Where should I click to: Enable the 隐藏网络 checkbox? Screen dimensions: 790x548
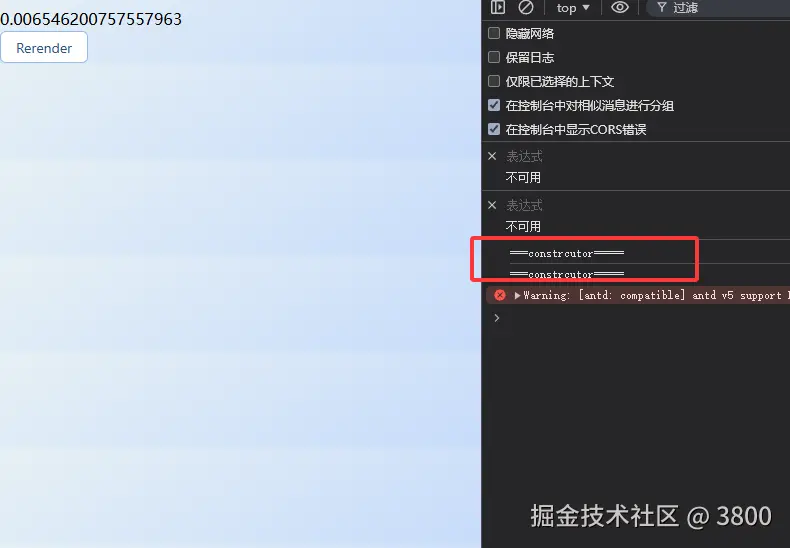click(x=494, y=33)
